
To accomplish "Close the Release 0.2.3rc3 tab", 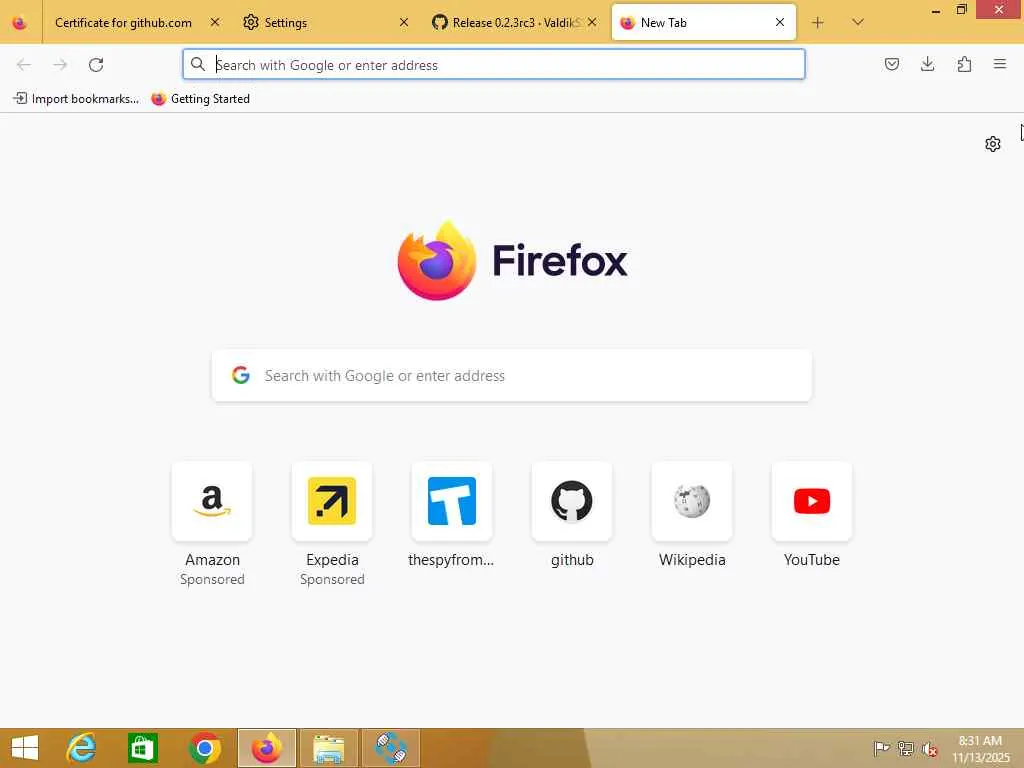I will 592,22.
